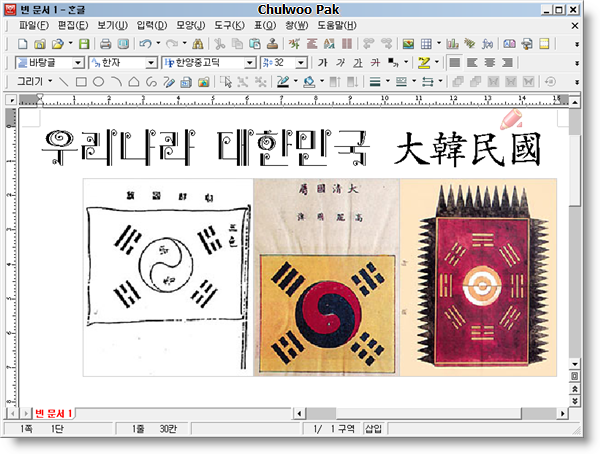
Task: Click next page double-arrow button
Action: point(575,401)
